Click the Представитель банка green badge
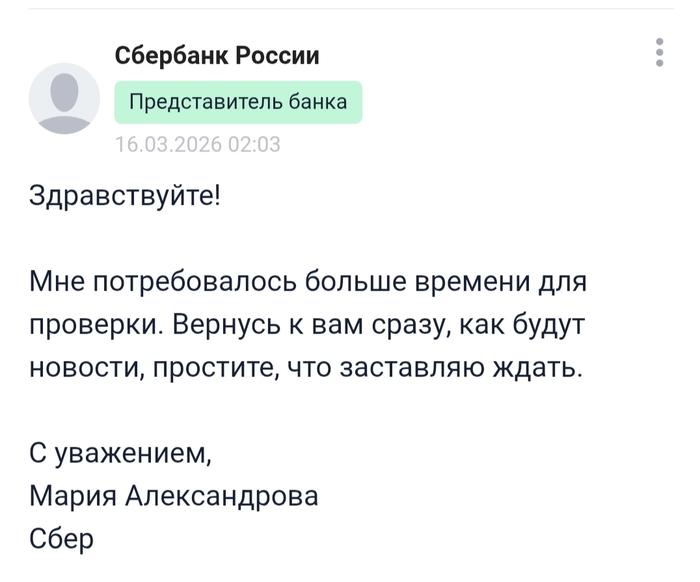700x582 pixels. point(238,102)
